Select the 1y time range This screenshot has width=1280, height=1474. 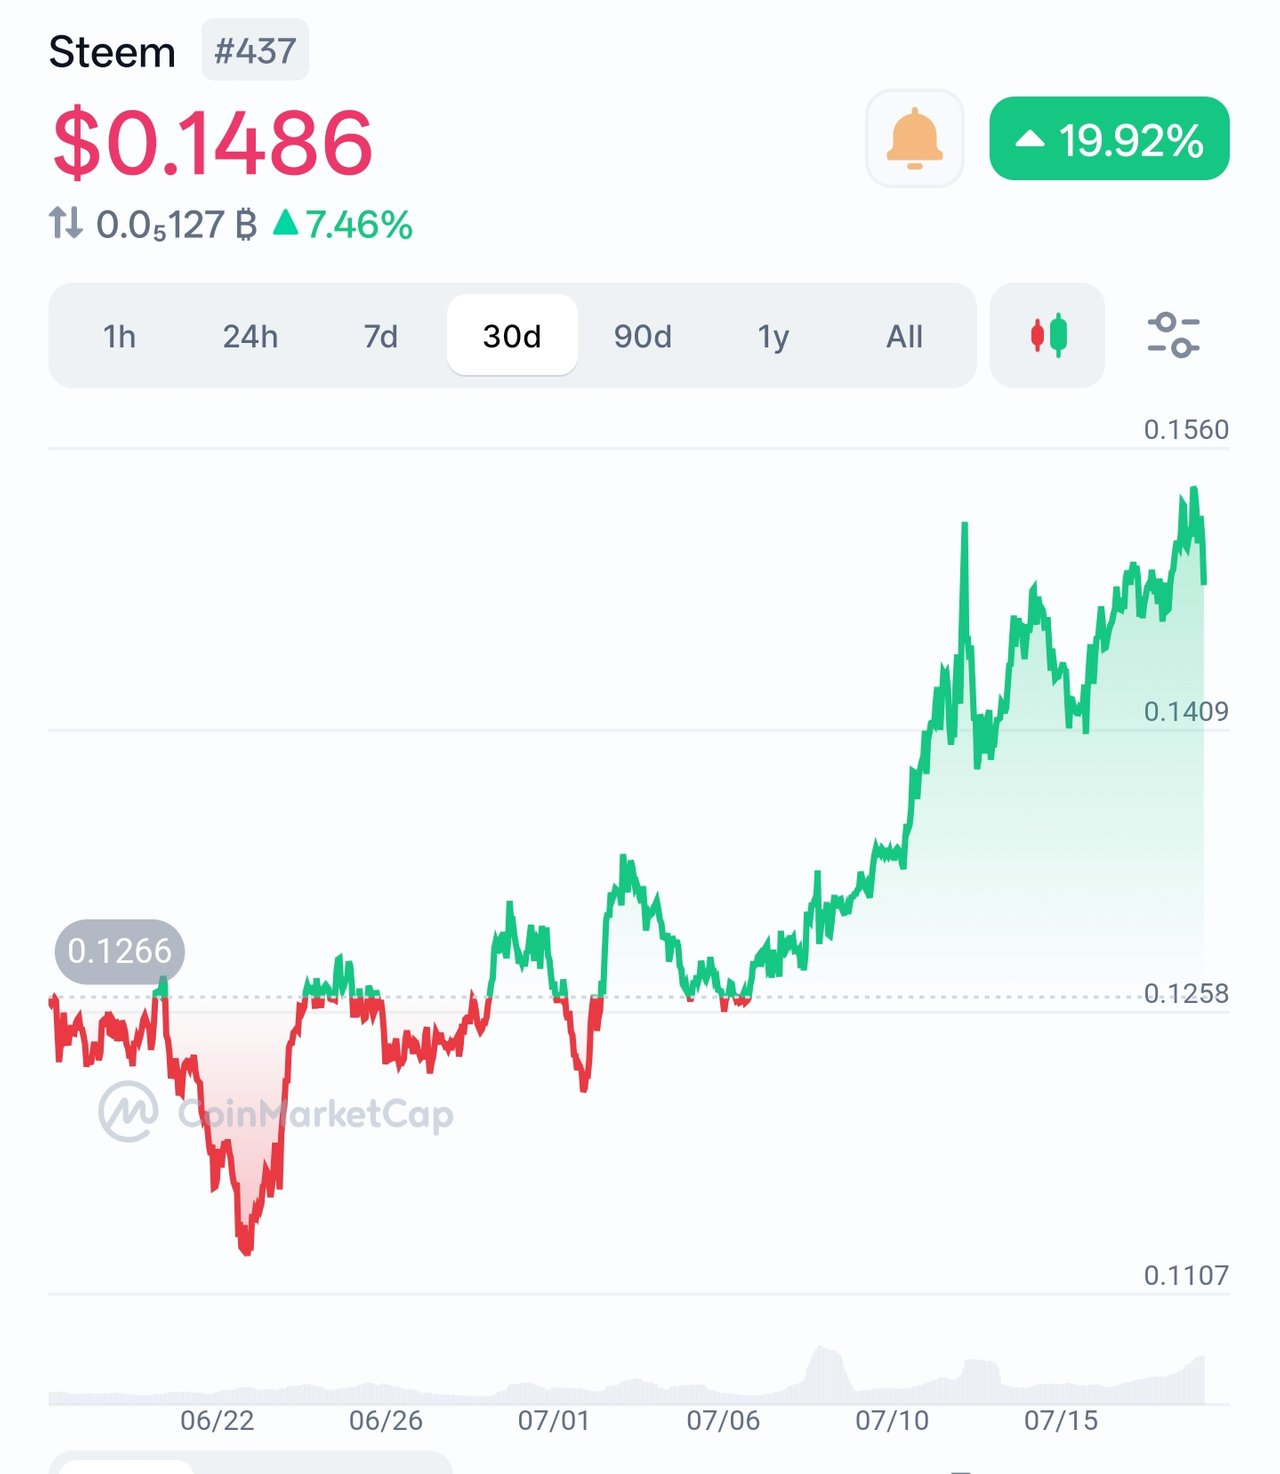point(773,336)
